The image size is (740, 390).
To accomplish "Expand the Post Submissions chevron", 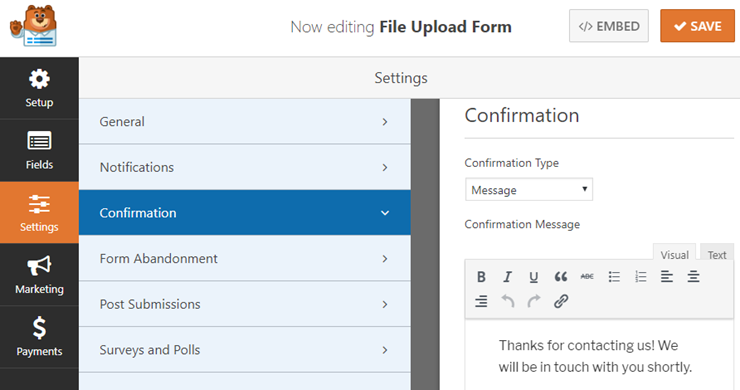I will 385,305.
